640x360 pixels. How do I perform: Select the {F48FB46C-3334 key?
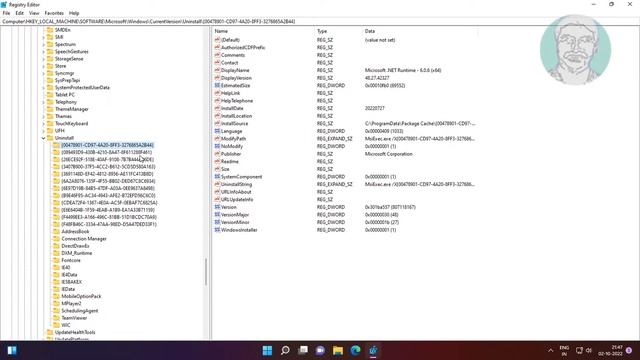point(109,224)
